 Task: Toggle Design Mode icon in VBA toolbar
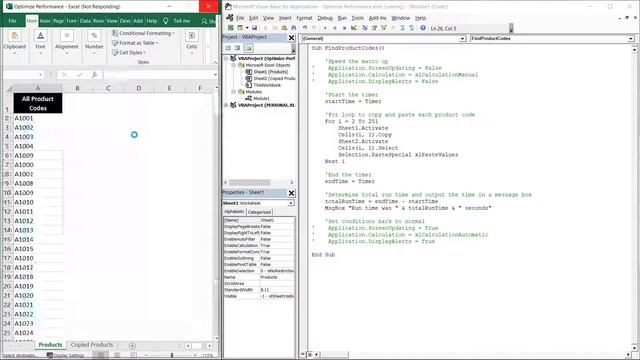coord(354,28)
